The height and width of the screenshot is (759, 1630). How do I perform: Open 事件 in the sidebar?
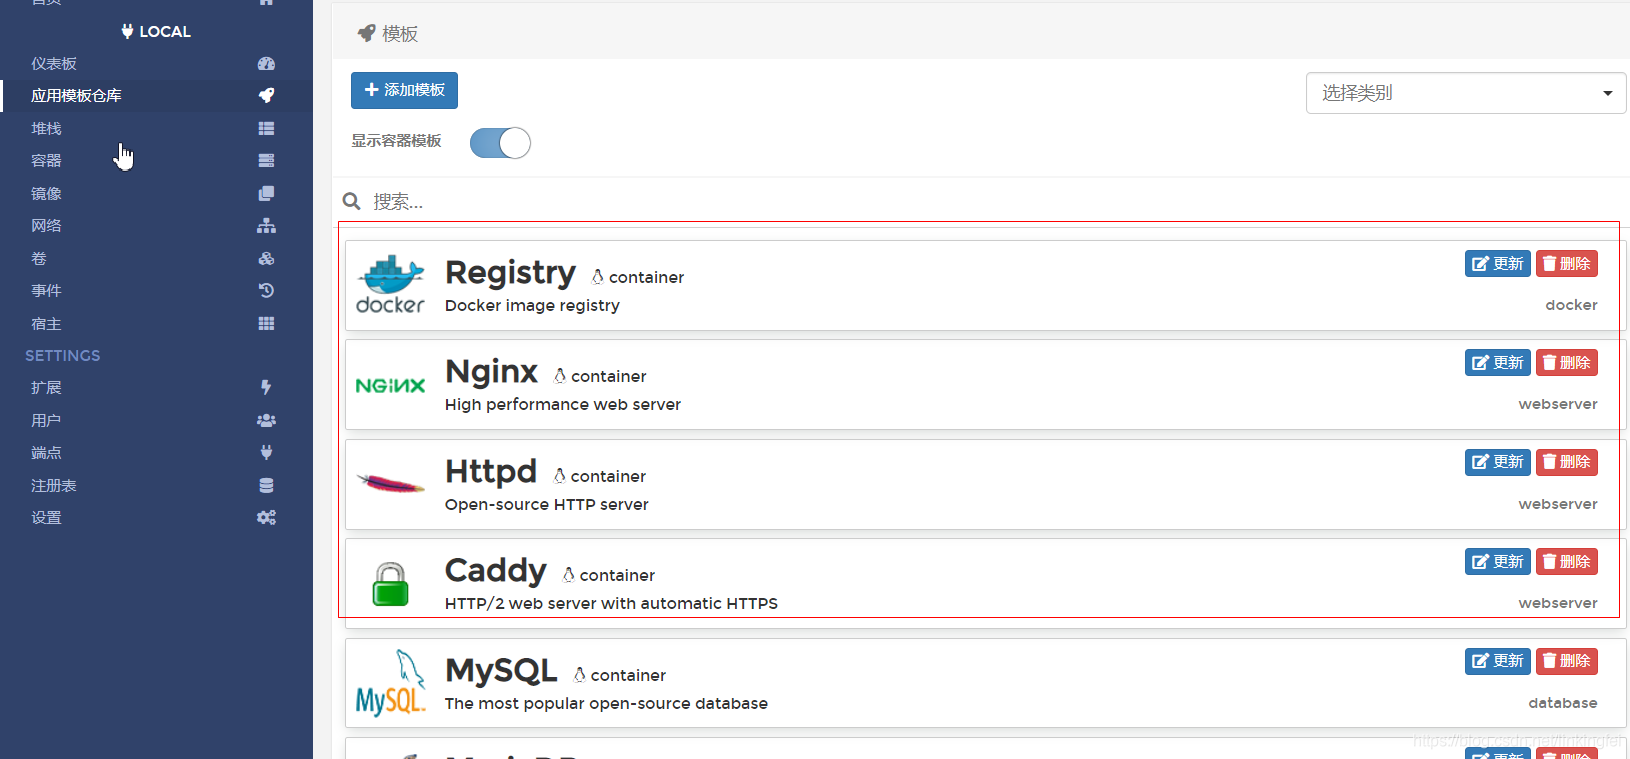(46, 290)
